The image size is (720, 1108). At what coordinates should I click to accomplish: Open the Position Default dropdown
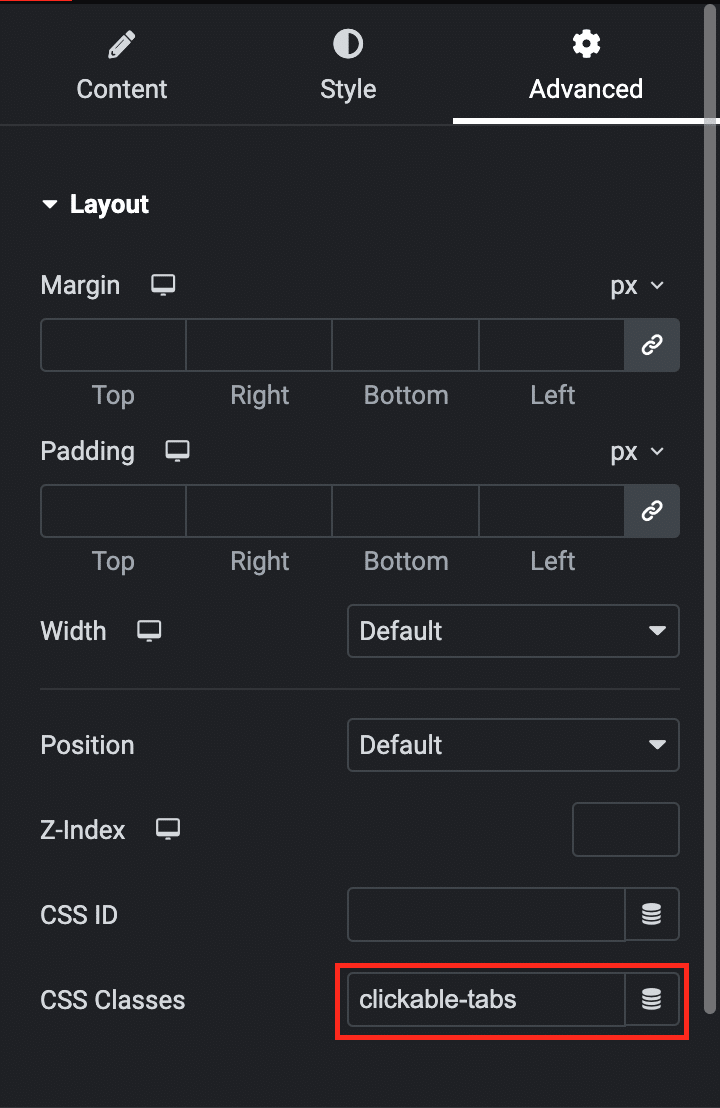(x=513, y=745)
